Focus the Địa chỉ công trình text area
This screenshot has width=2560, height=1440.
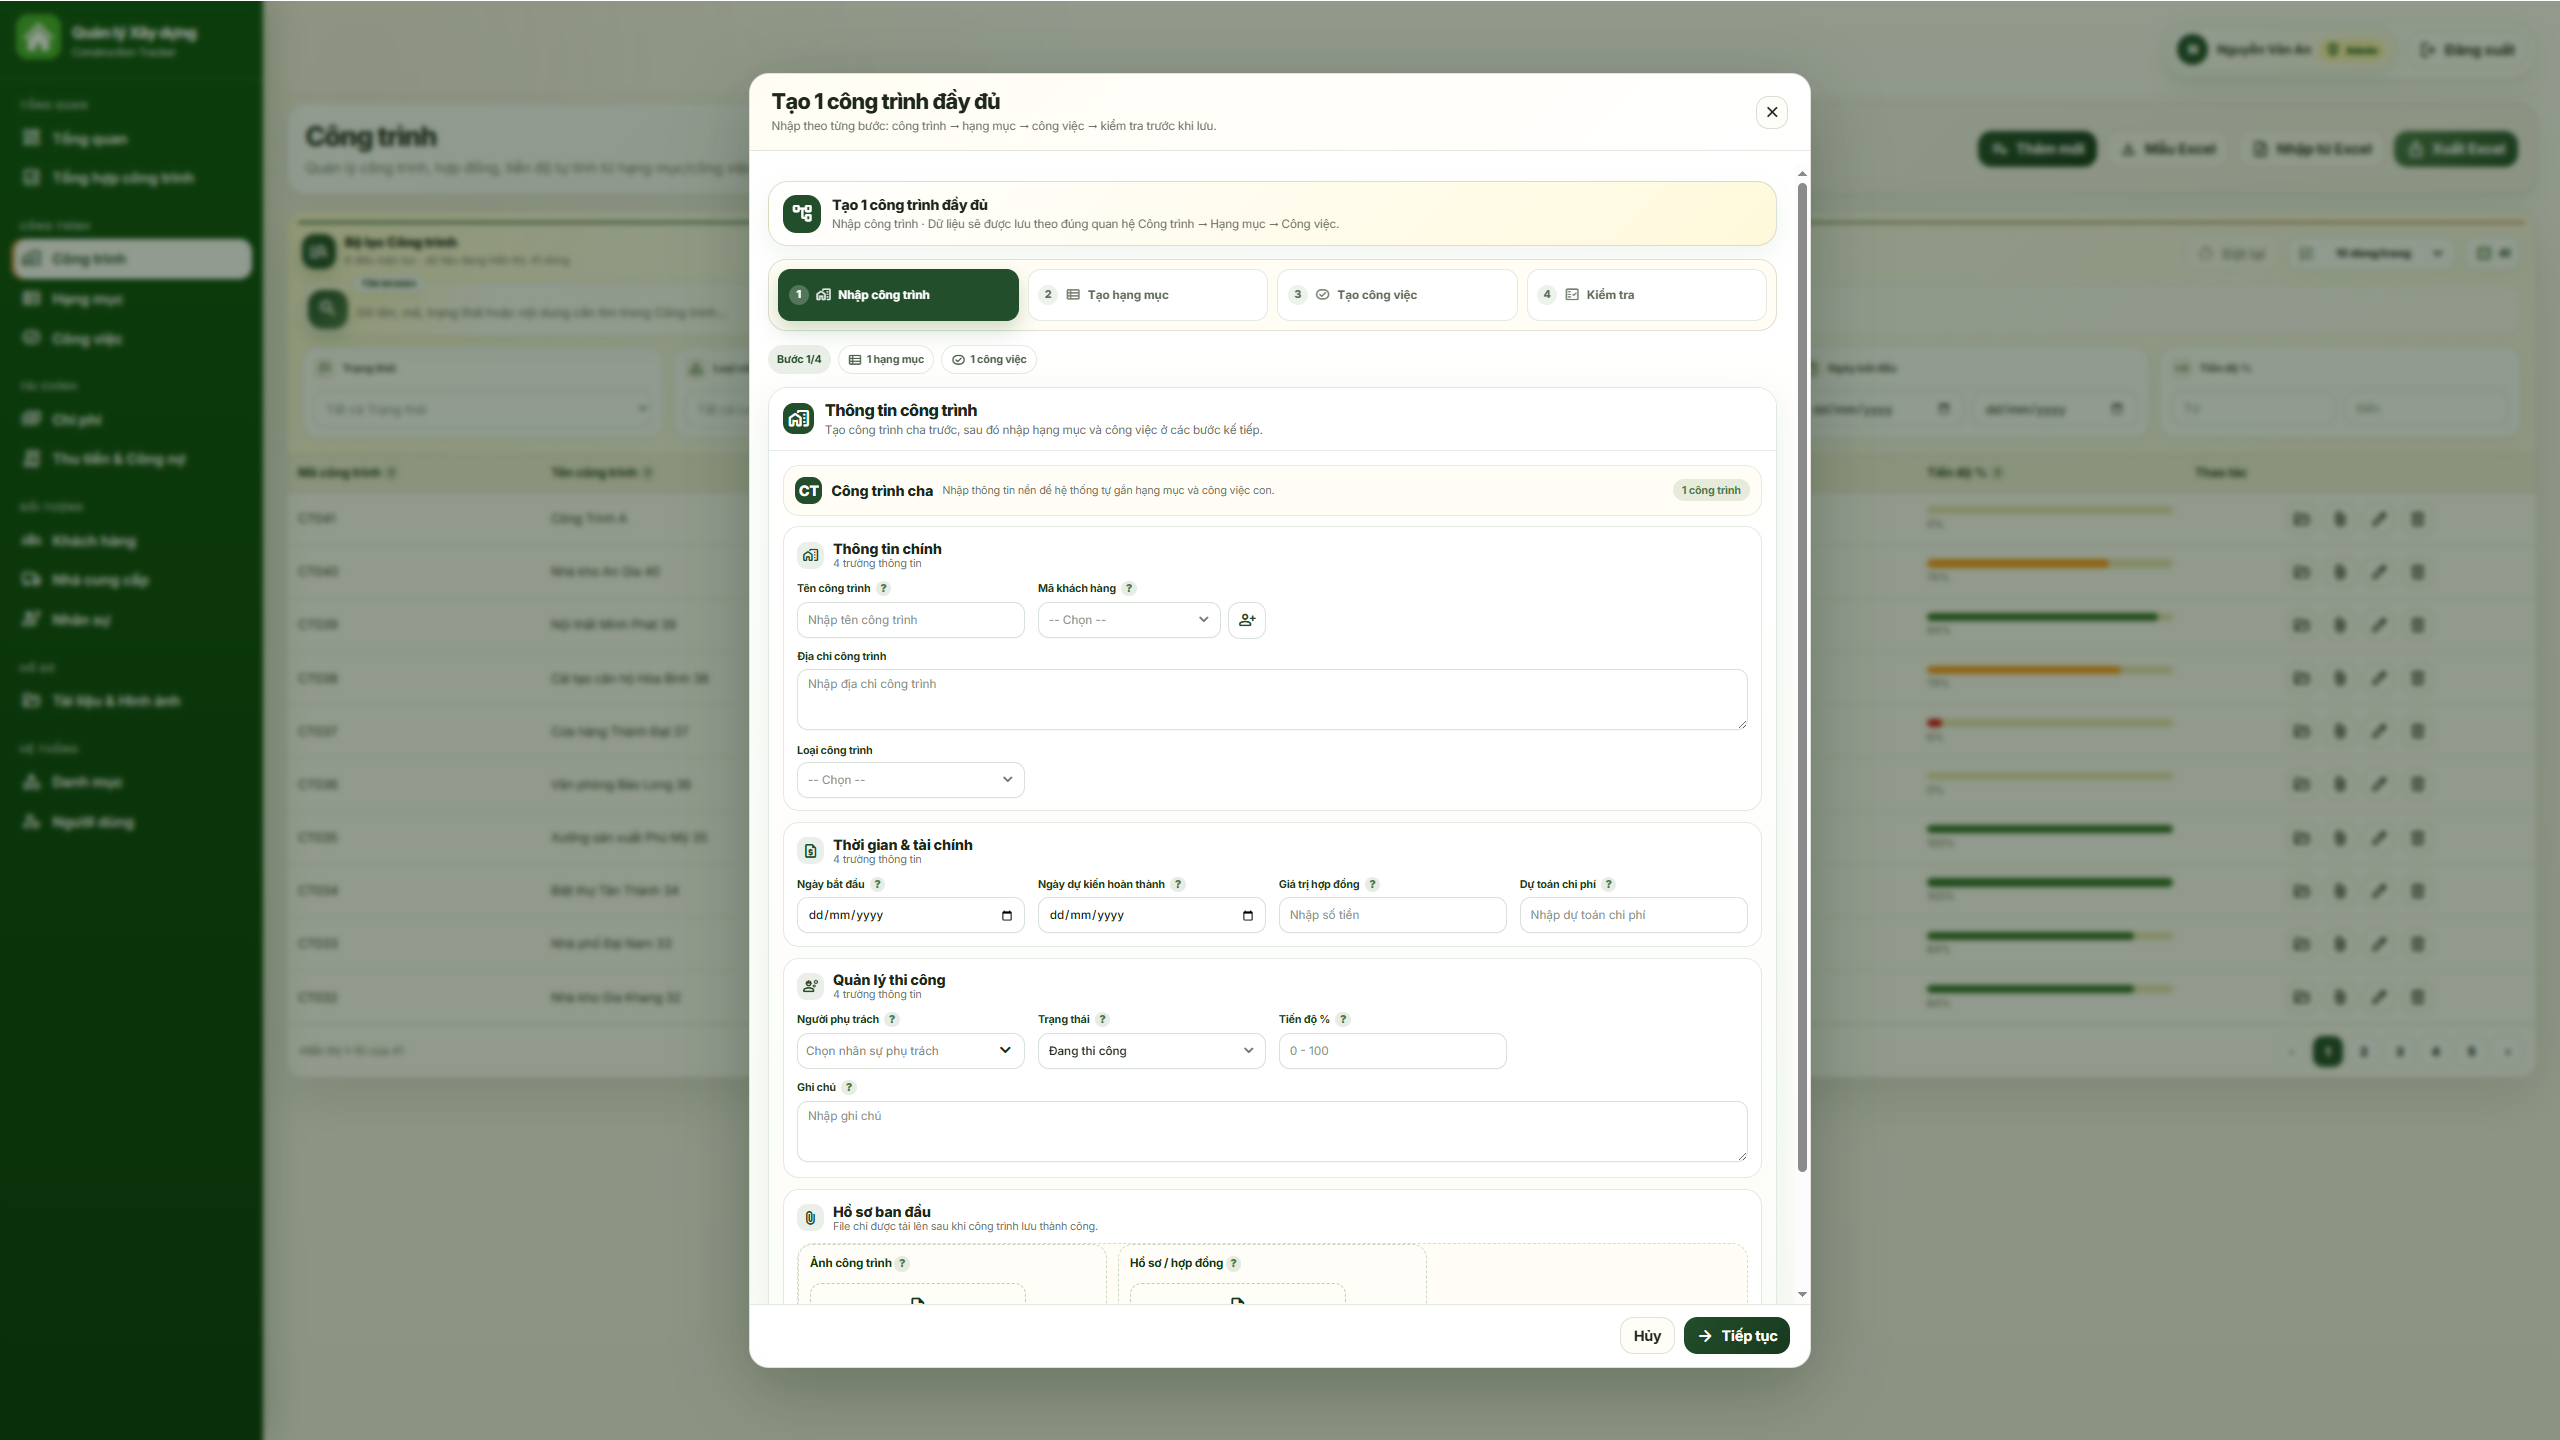(x=1272, y=699)
